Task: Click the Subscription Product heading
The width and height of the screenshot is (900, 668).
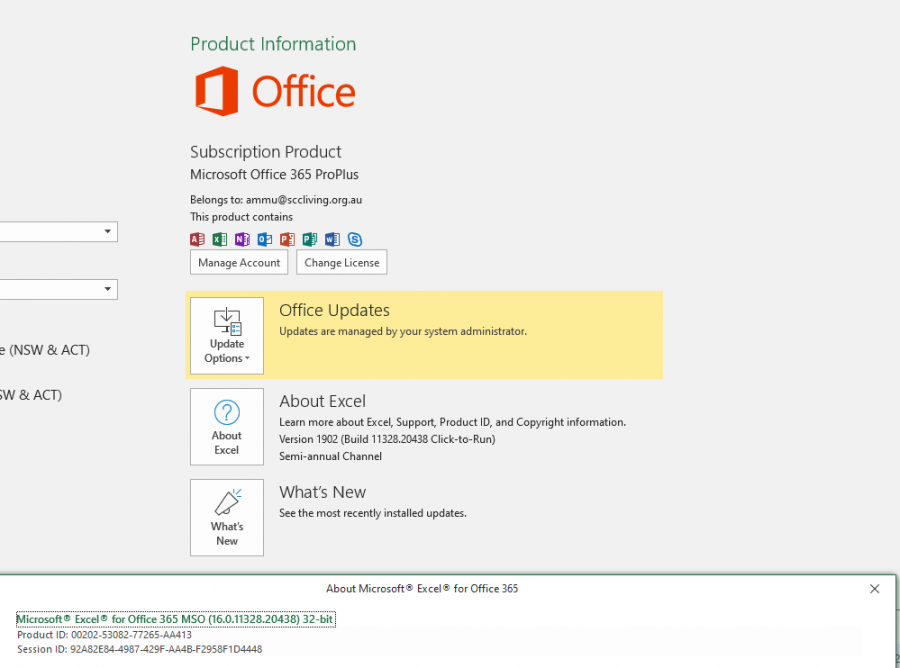Action: (x=266, y=152)
